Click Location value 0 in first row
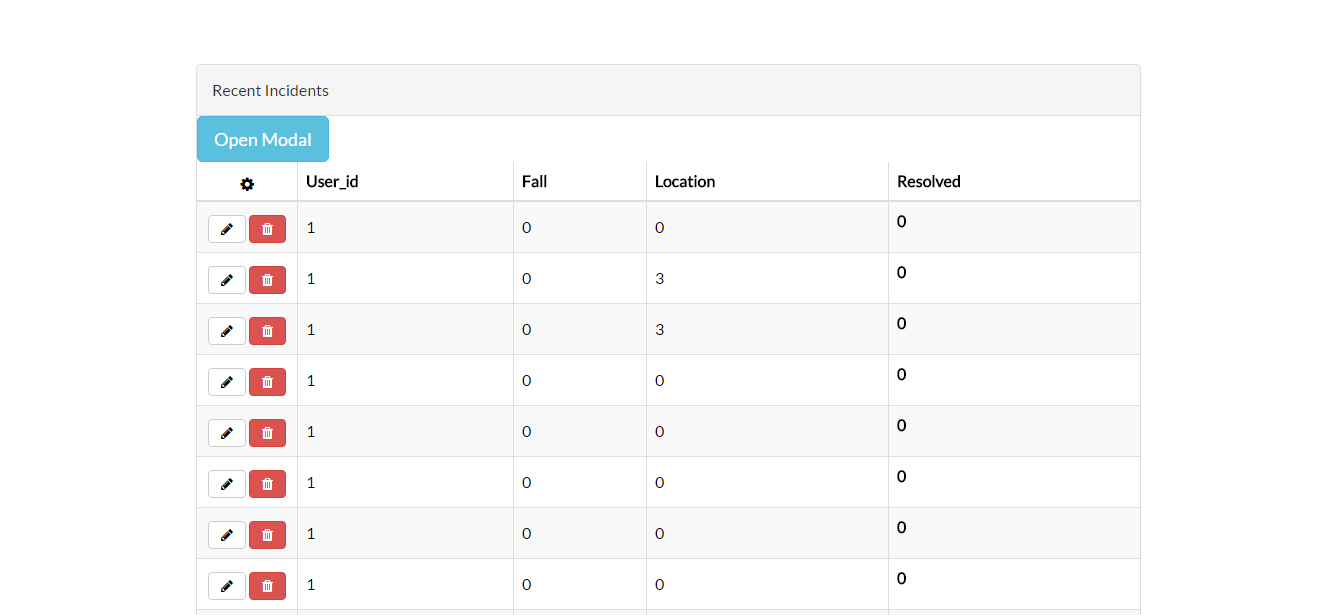 pos(659,227)
